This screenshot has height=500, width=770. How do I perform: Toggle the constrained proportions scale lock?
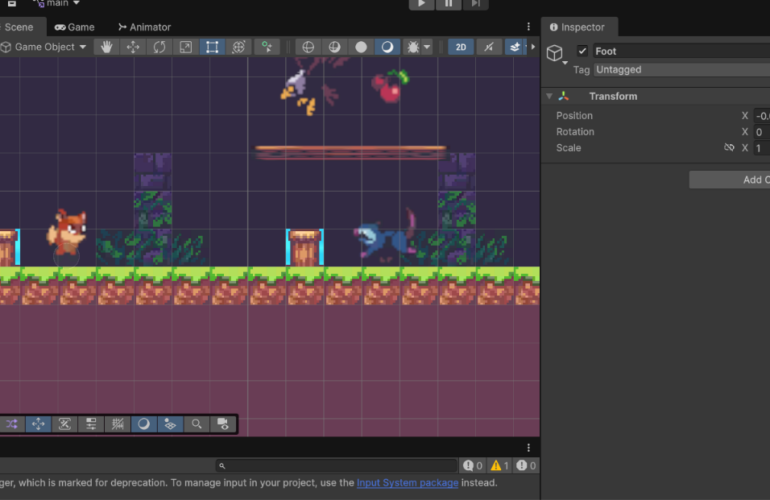coord(729,147)
